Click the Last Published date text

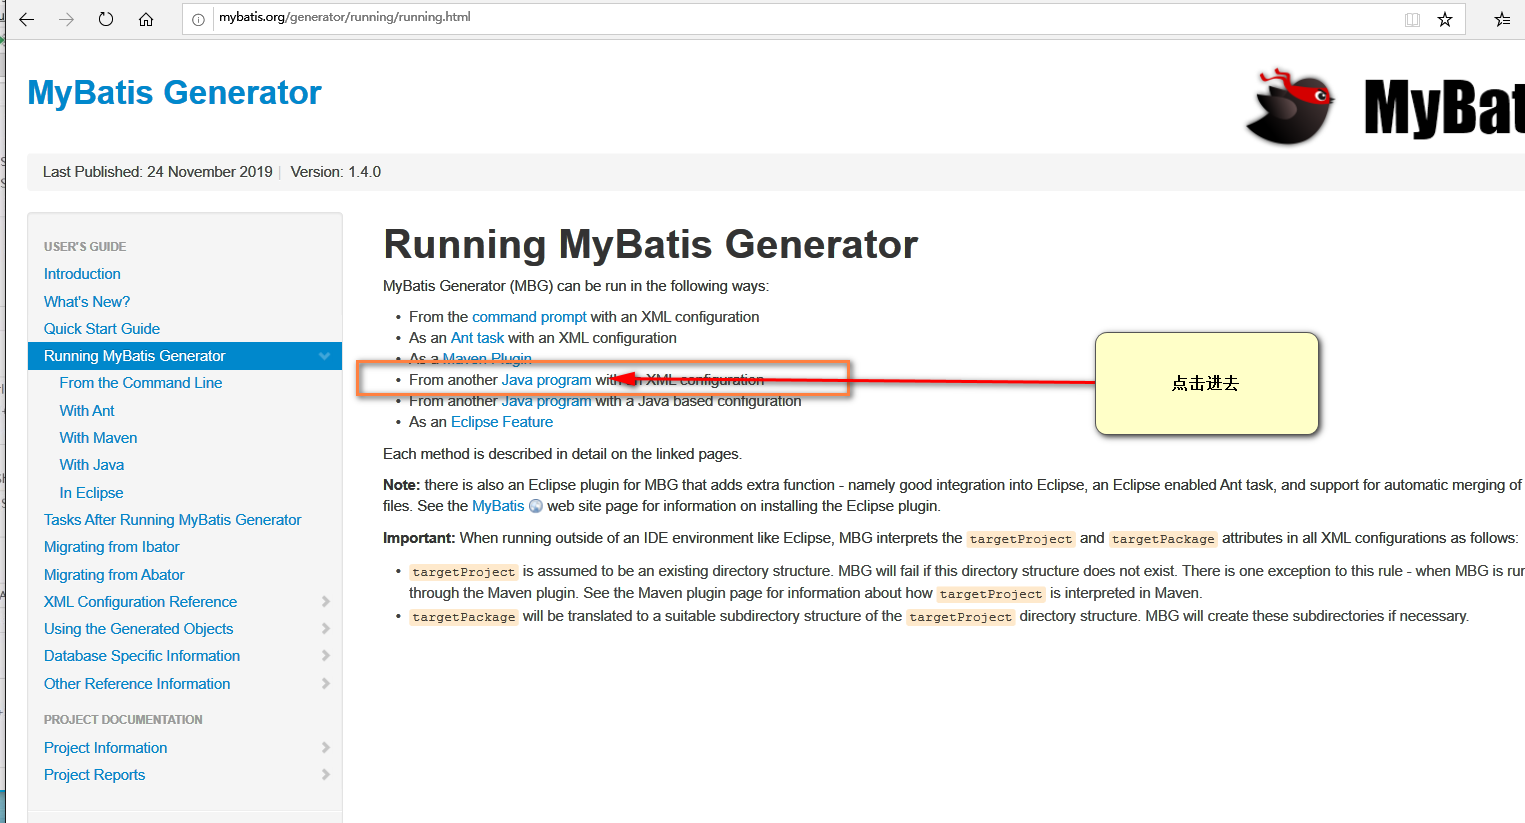pos(158,172)
